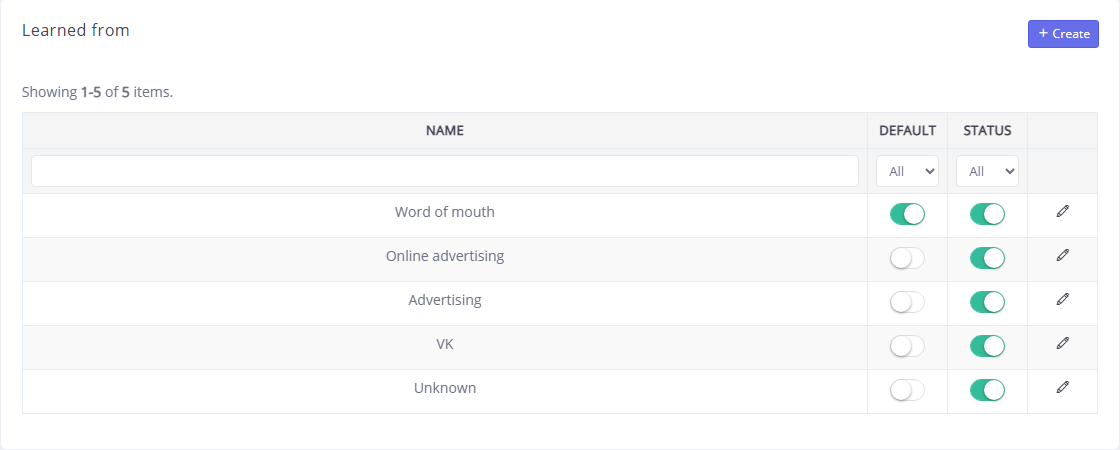Set Online advertising as default
This screenshot has width=1120, height=450.
[907, 258]
